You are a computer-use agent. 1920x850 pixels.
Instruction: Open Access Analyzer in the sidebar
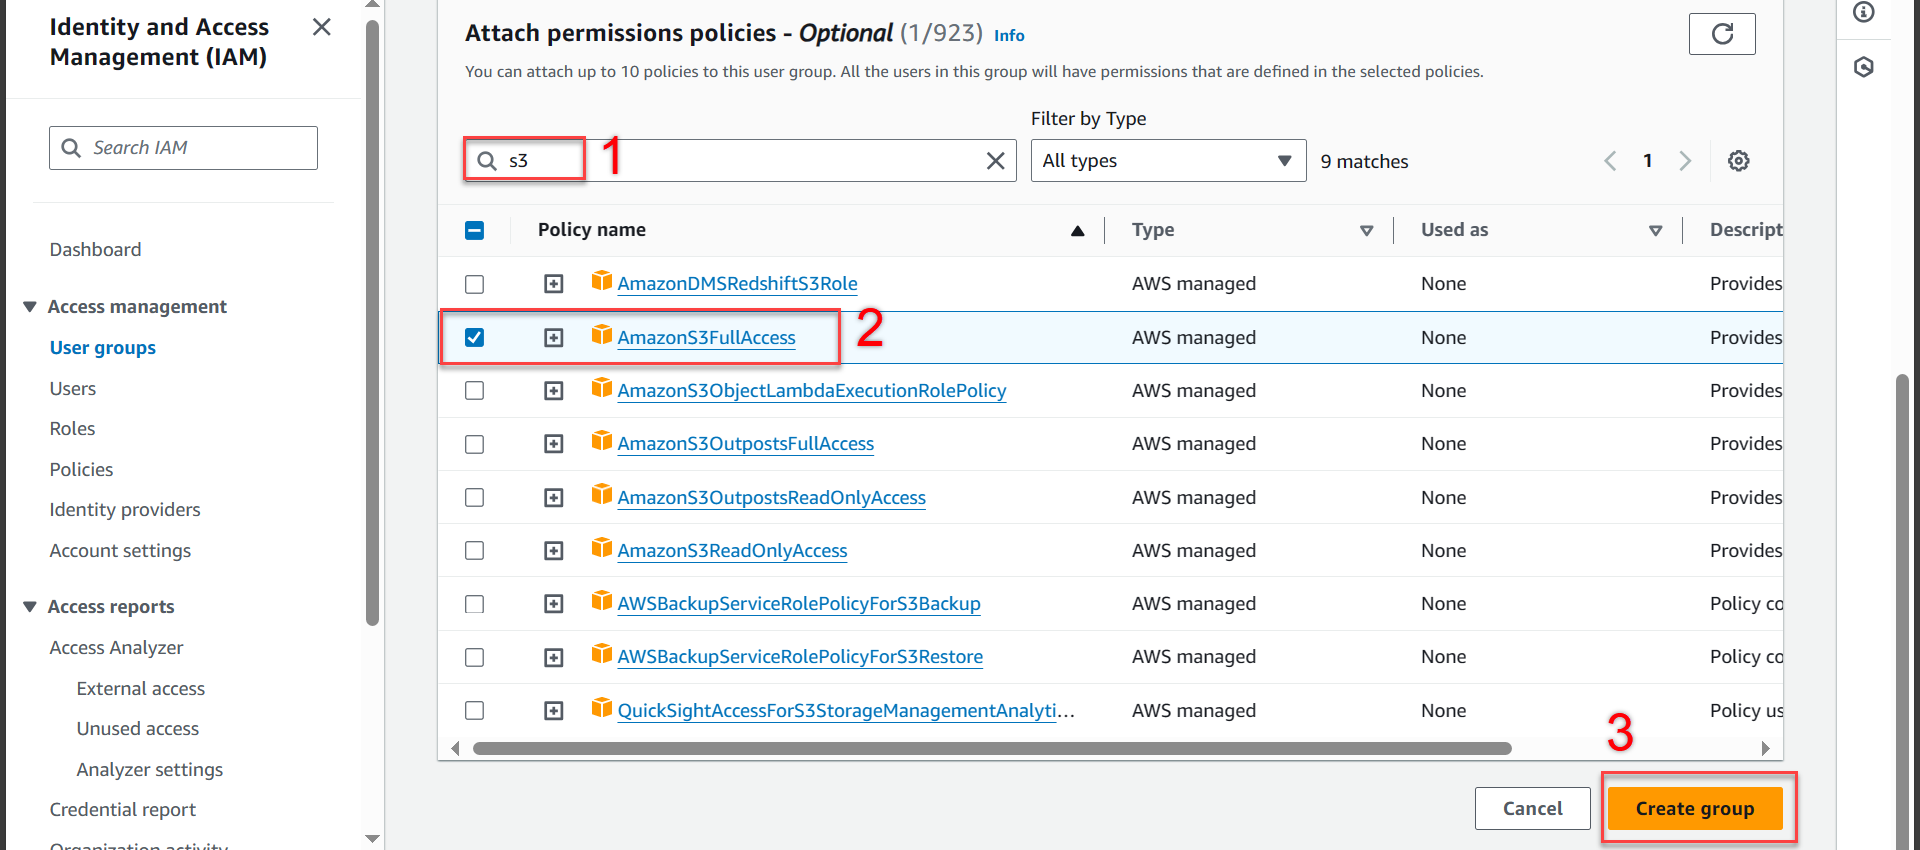pos(116,648)
